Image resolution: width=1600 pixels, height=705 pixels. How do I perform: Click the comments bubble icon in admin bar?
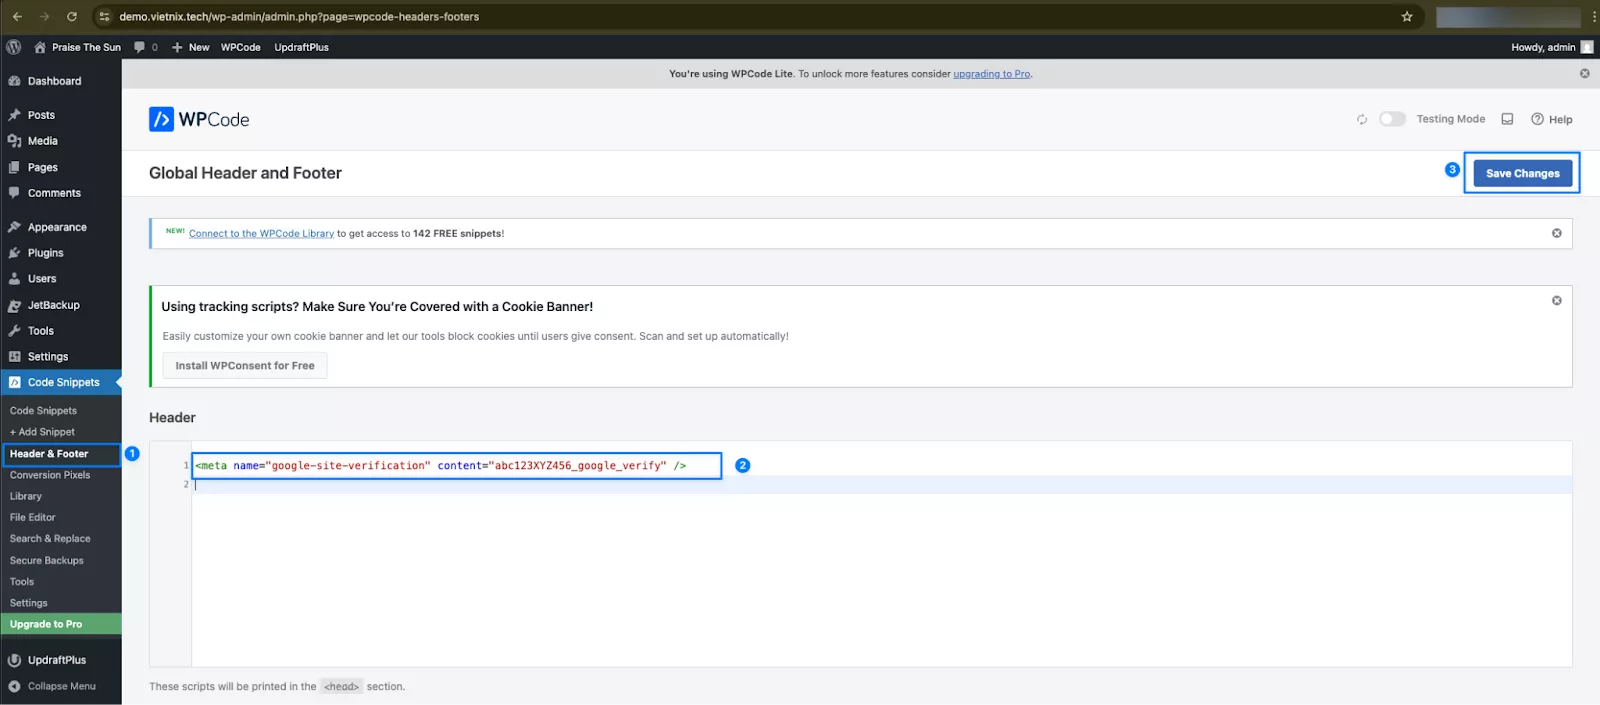click(140, 47)
